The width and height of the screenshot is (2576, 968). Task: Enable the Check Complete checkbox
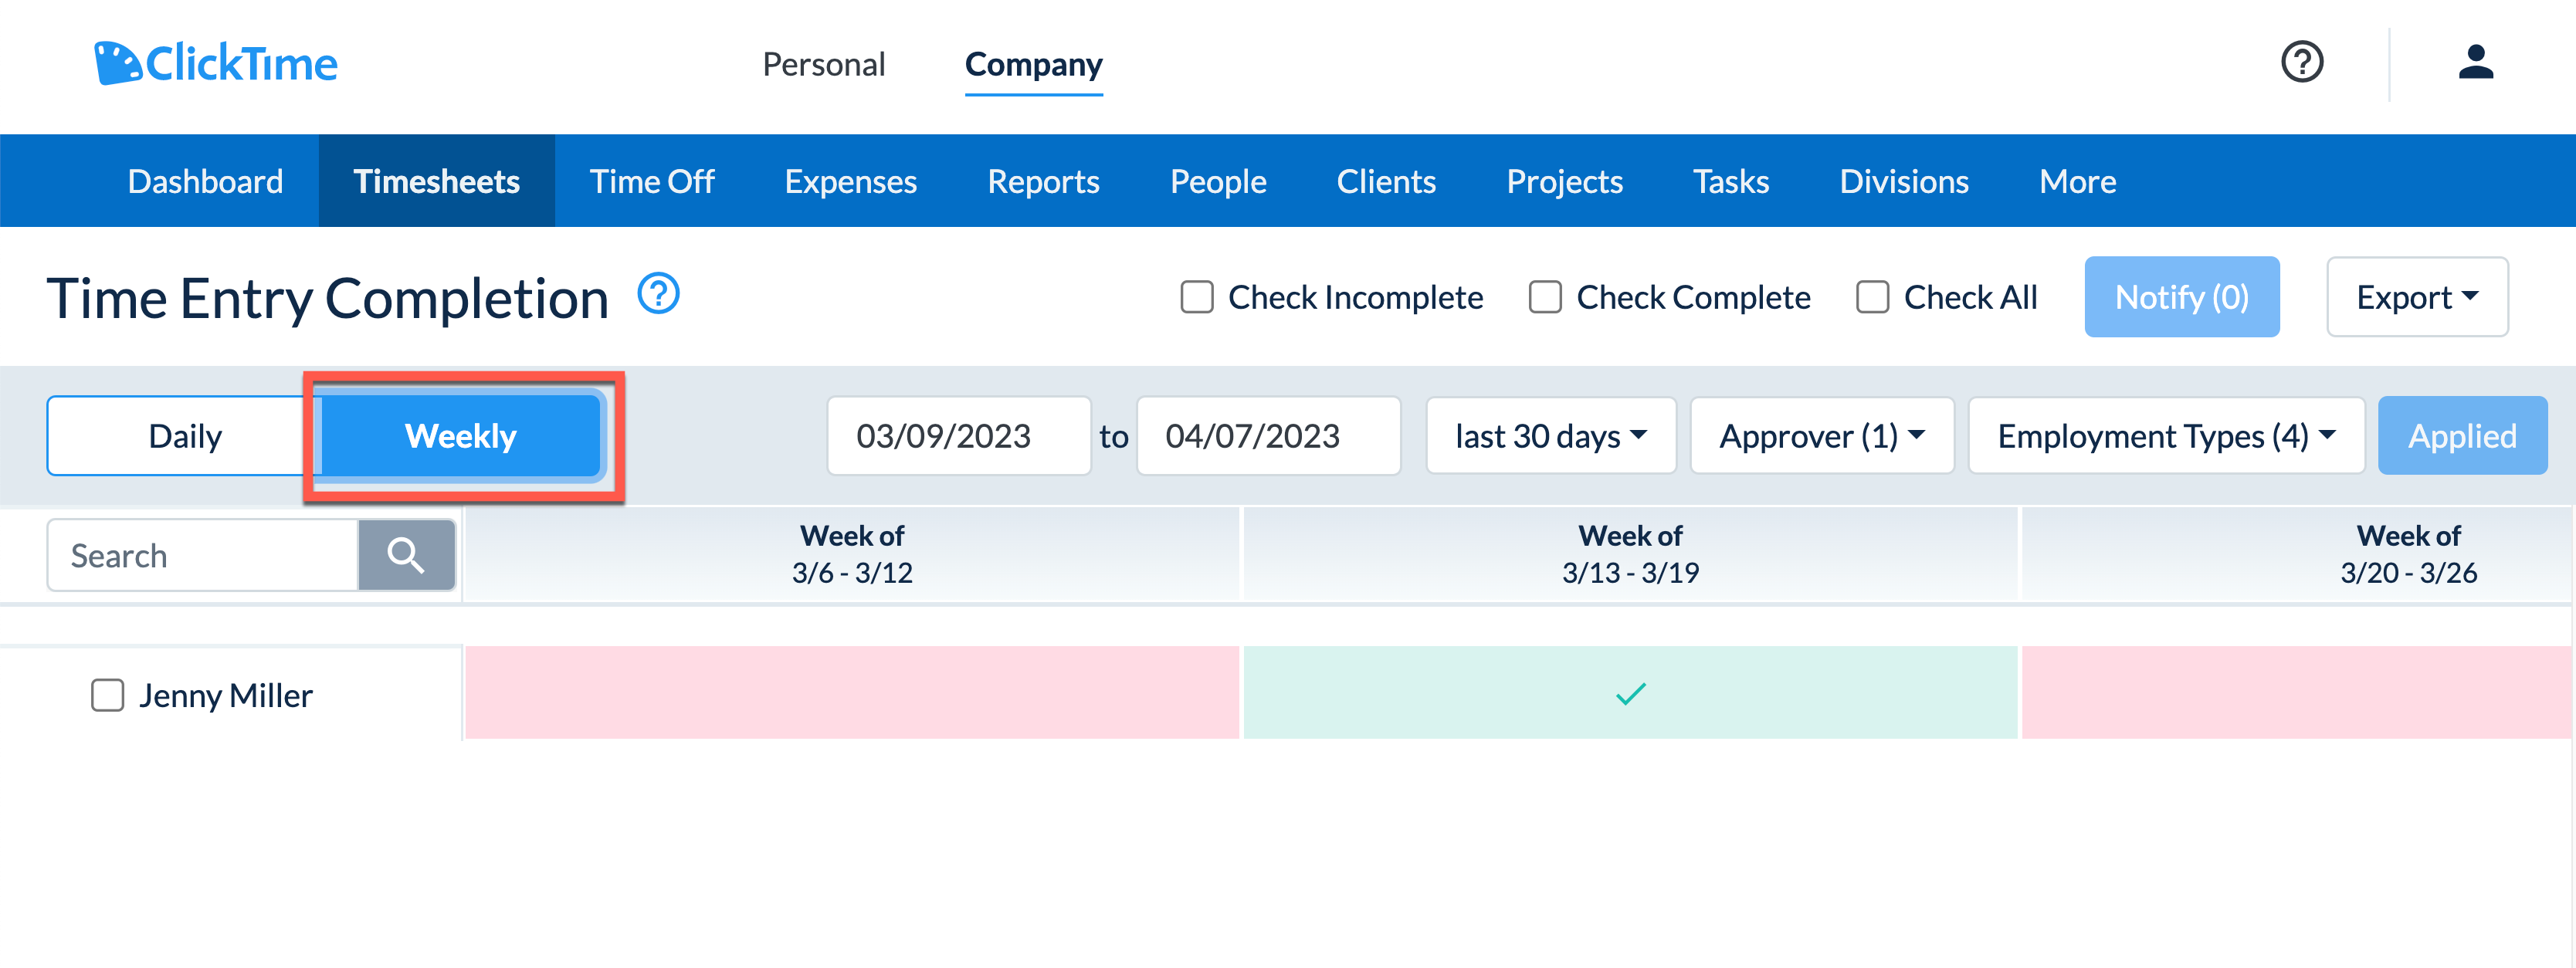[x=1544, y=296]
